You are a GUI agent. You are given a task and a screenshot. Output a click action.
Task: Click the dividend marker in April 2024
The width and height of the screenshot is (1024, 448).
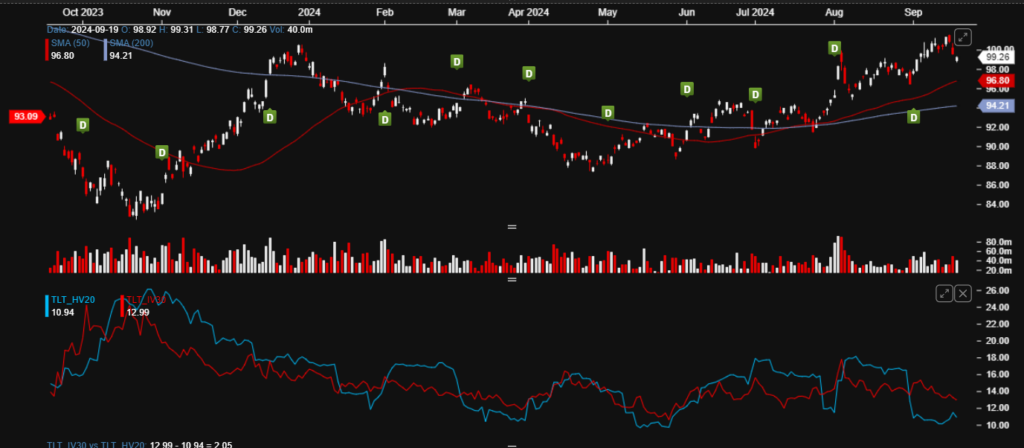[530, 73]
